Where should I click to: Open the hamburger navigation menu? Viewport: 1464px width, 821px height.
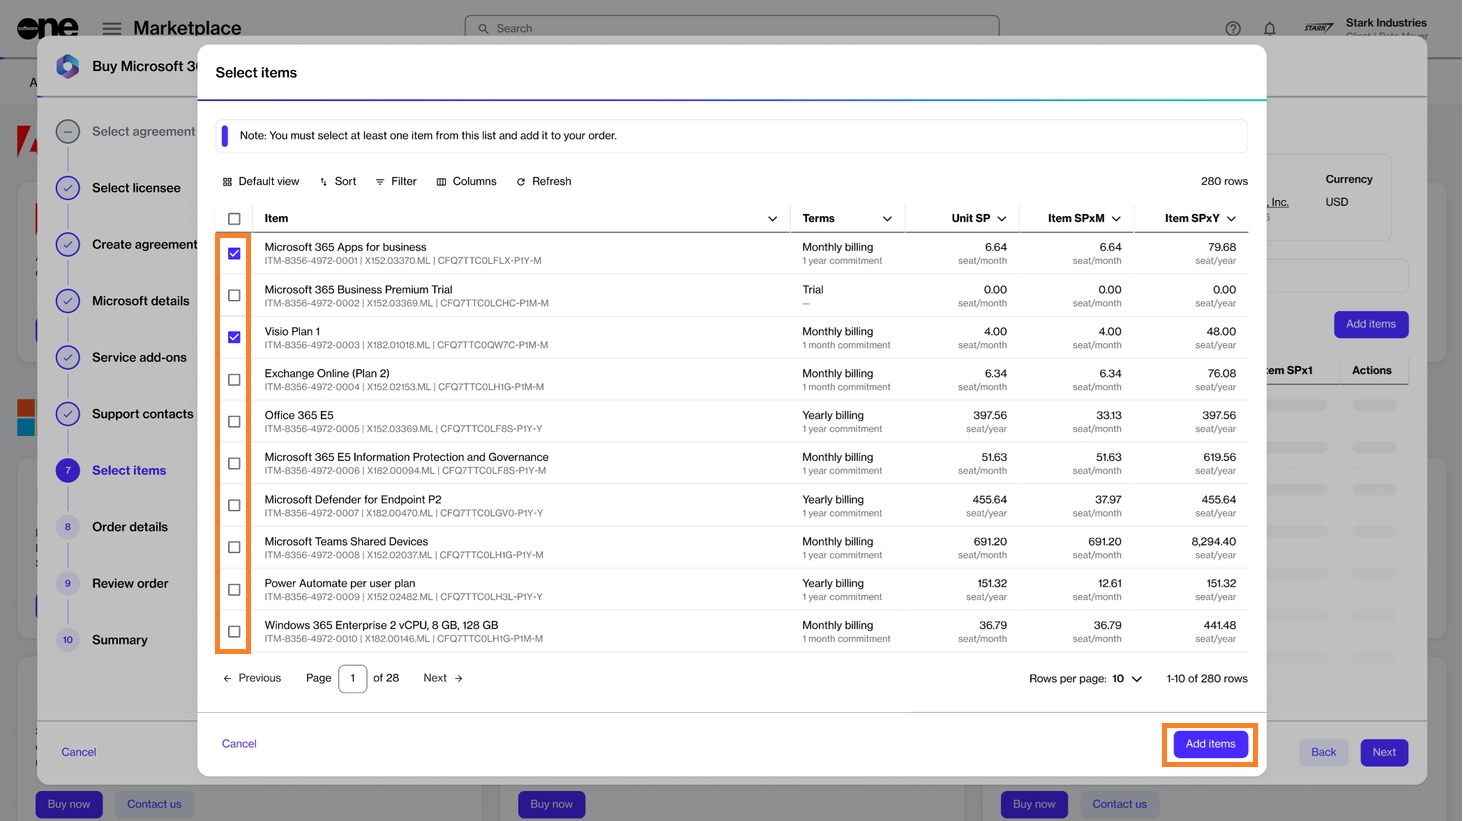(112, 29)
